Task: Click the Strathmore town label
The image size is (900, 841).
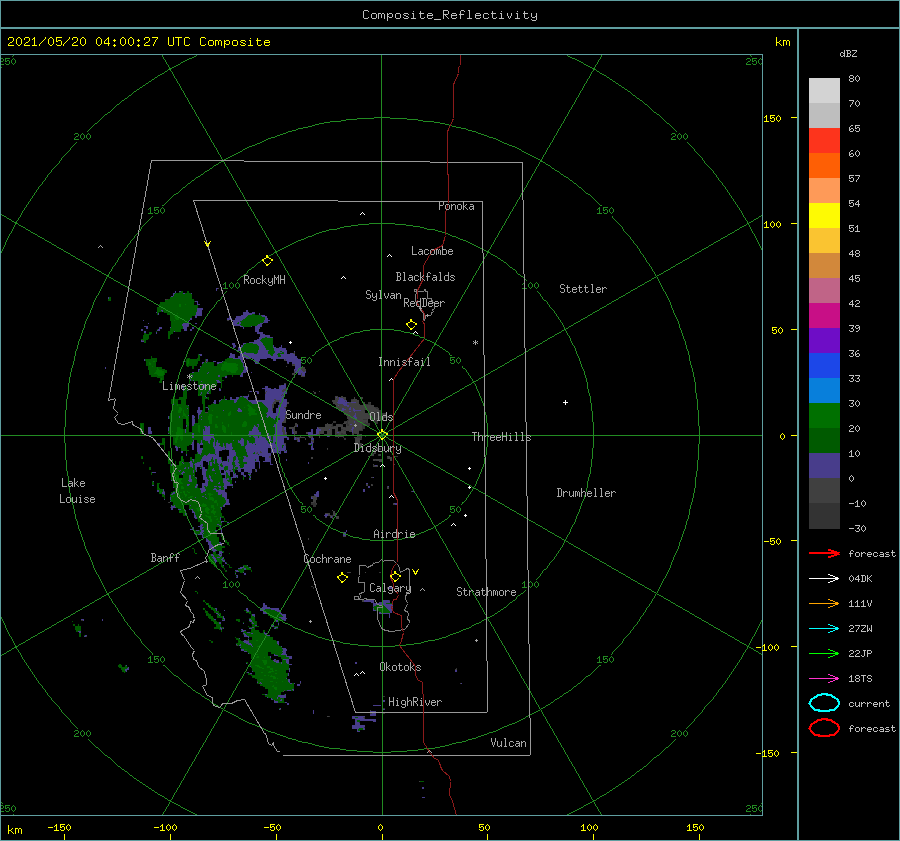Action: pyautogui.click(x=486, y=592)
